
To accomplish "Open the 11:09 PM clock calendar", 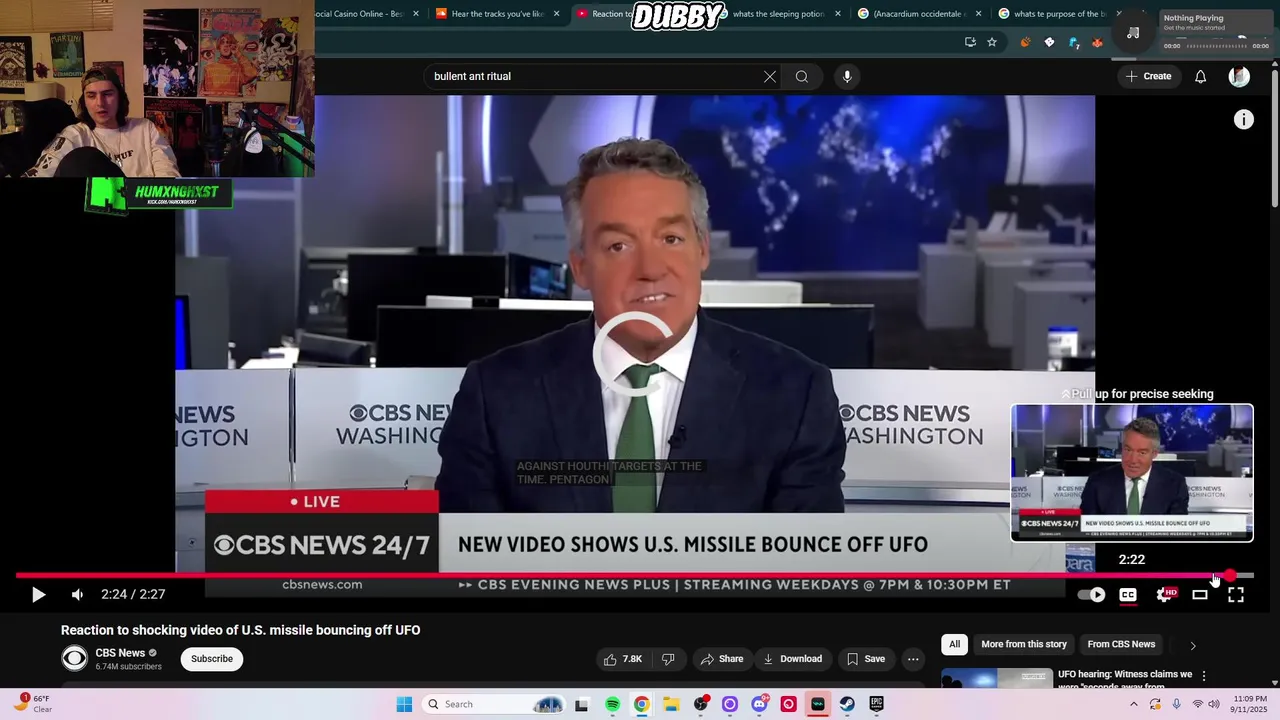I will tap(1250, 704).
